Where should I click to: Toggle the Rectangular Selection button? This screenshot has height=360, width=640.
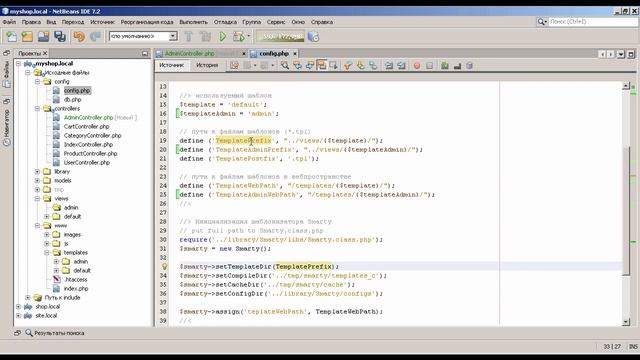click(334, 65)
